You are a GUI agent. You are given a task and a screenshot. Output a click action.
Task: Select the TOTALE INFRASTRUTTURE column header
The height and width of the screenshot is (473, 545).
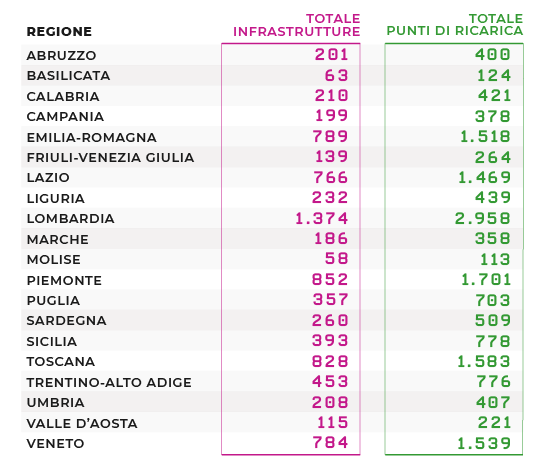296,25
